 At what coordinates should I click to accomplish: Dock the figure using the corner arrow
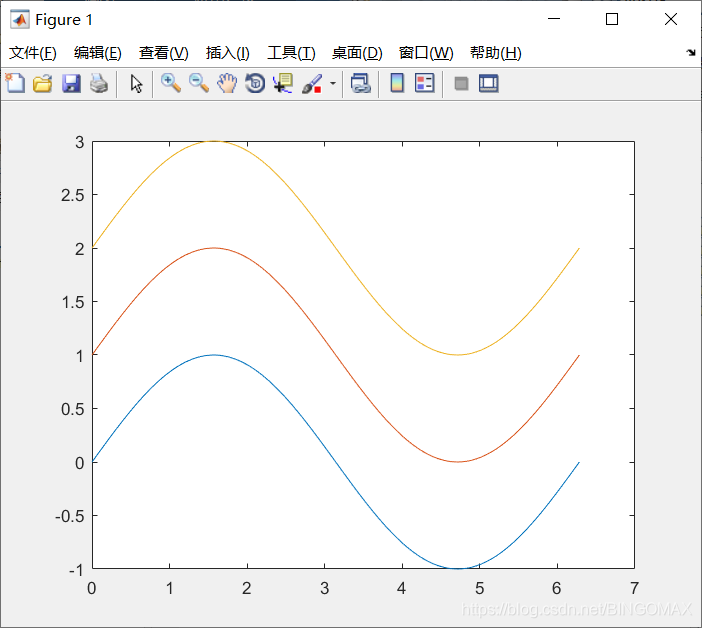691,52
